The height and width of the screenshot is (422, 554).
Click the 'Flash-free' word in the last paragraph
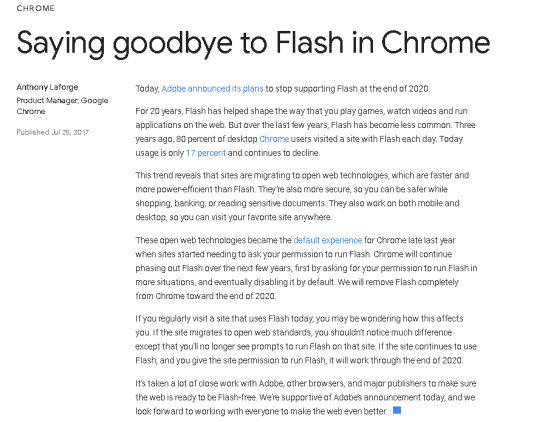(237, 397)
